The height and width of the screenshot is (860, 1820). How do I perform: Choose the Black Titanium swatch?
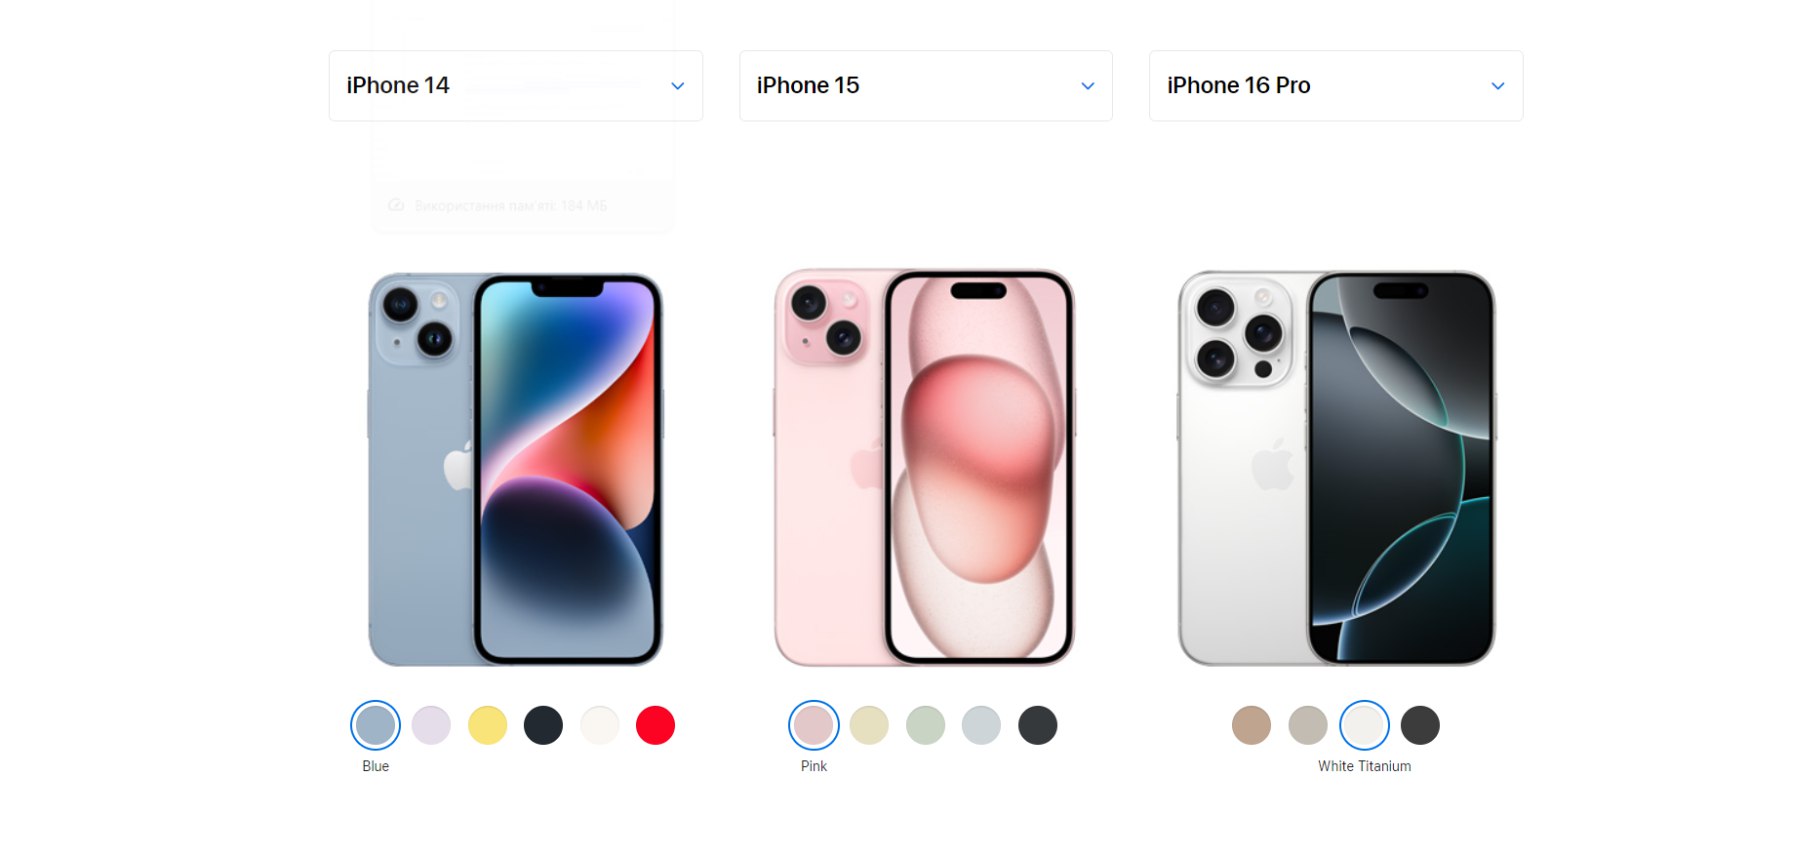click(x=1420, y=725)
